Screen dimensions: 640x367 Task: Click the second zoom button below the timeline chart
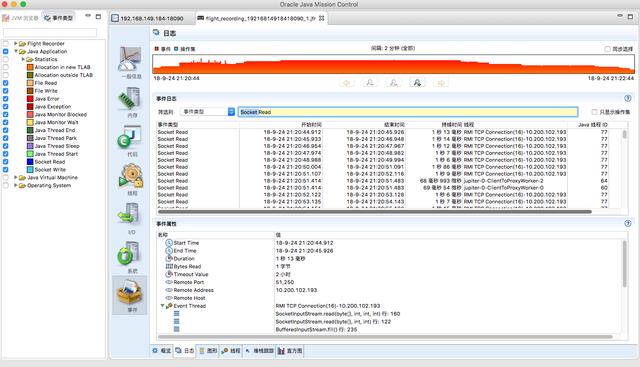point(370,83)
